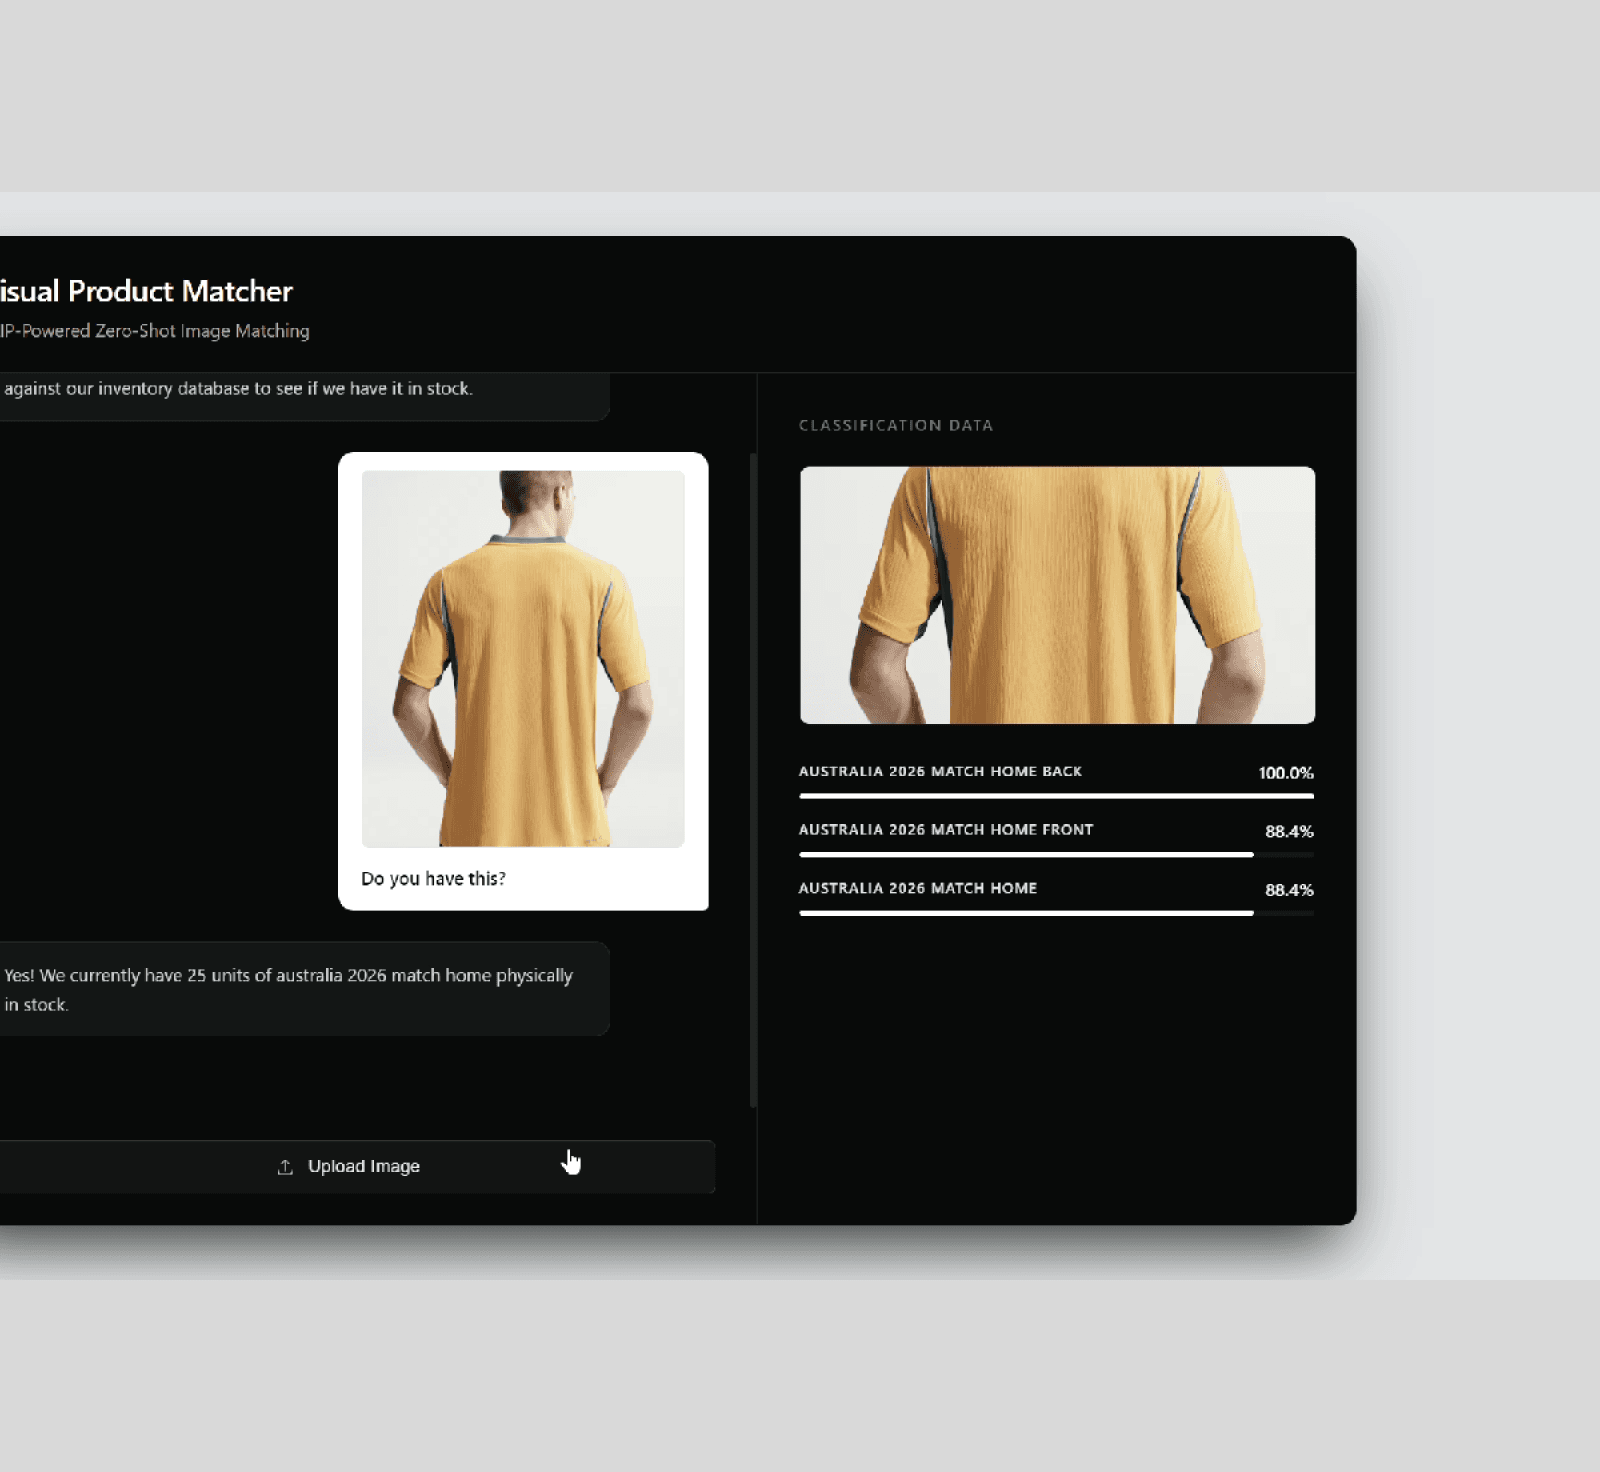Click the Australia 2026 Match Home Front label
Viewport: 1600px width, 1472px height.
946,830
